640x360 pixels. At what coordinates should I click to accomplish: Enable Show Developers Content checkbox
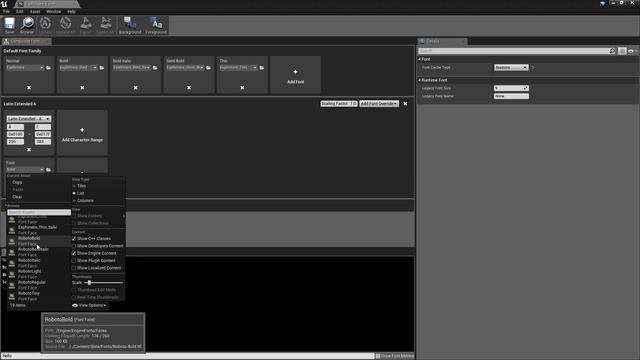point(74,246)
